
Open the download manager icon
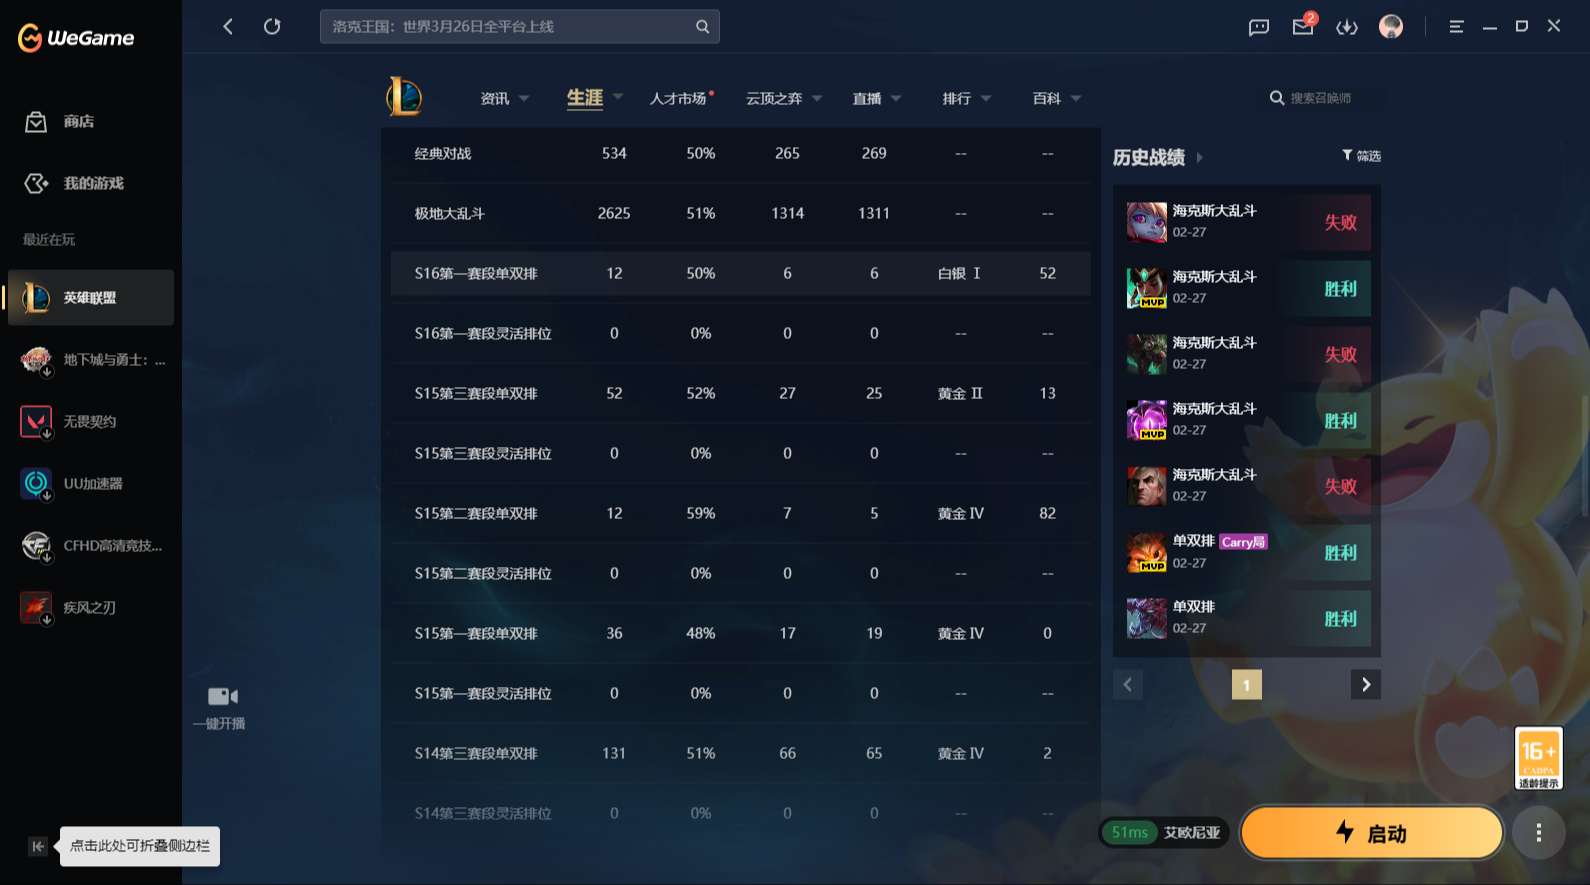[1346, 27]
